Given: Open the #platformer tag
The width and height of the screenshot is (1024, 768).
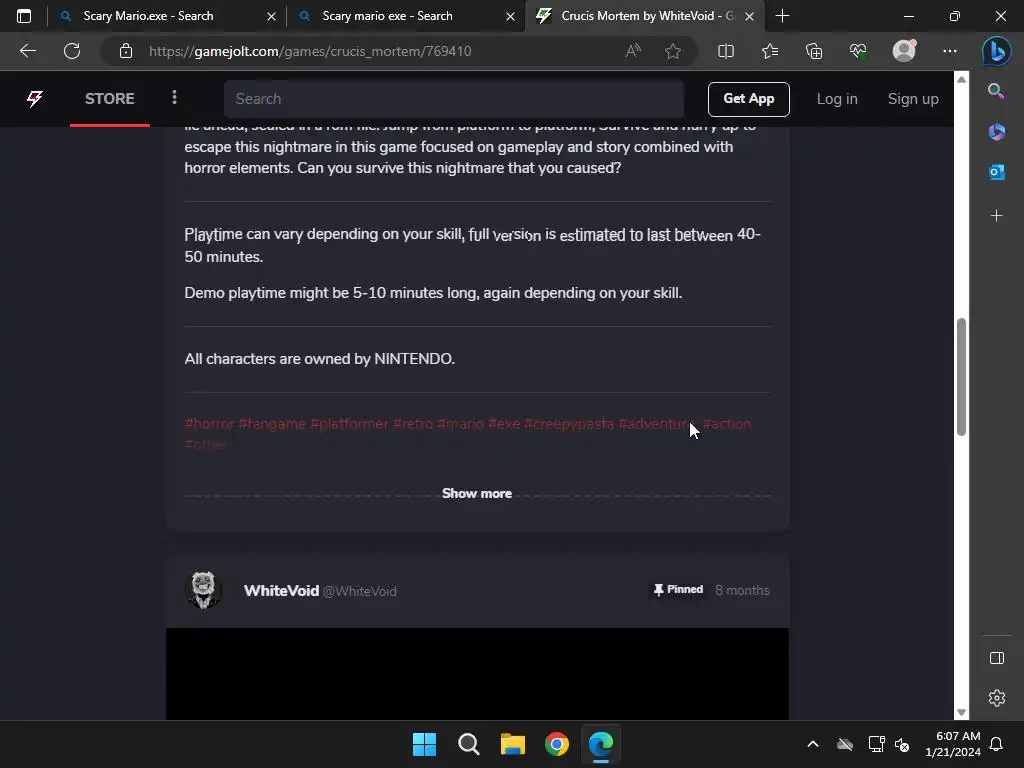Looking at the screenshot, I should pos(349,424).
